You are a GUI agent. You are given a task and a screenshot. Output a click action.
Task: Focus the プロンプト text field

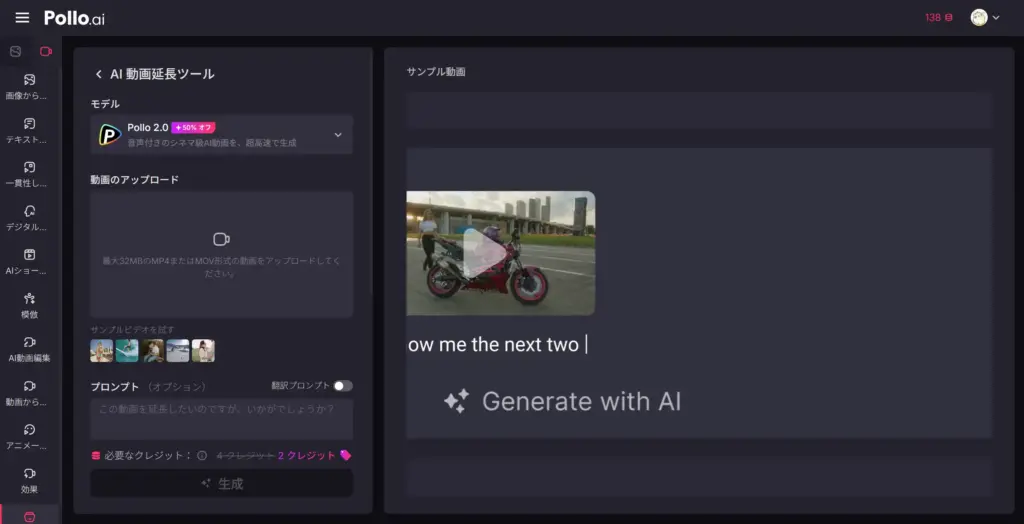pos(221,419)
